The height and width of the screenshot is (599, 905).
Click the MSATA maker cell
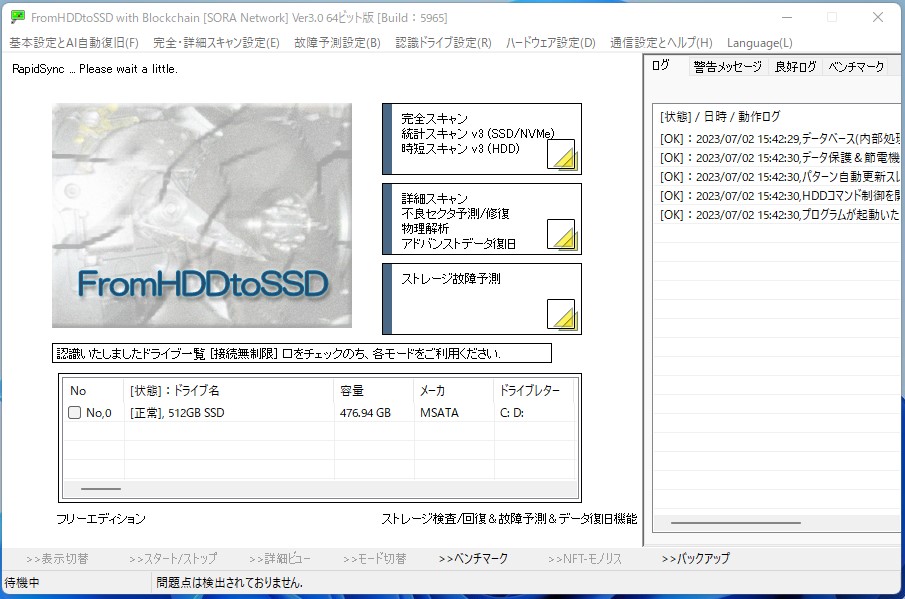pos(439,413)
